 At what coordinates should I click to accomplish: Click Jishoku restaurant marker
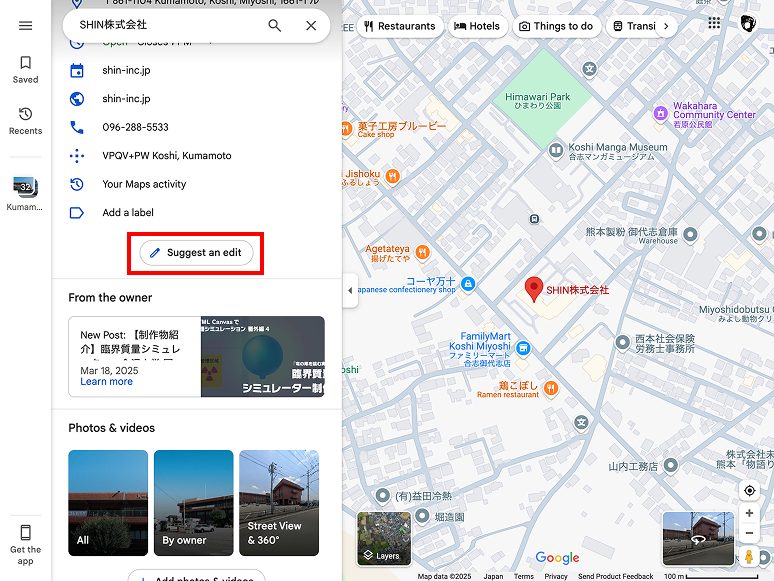click(392, 176)
